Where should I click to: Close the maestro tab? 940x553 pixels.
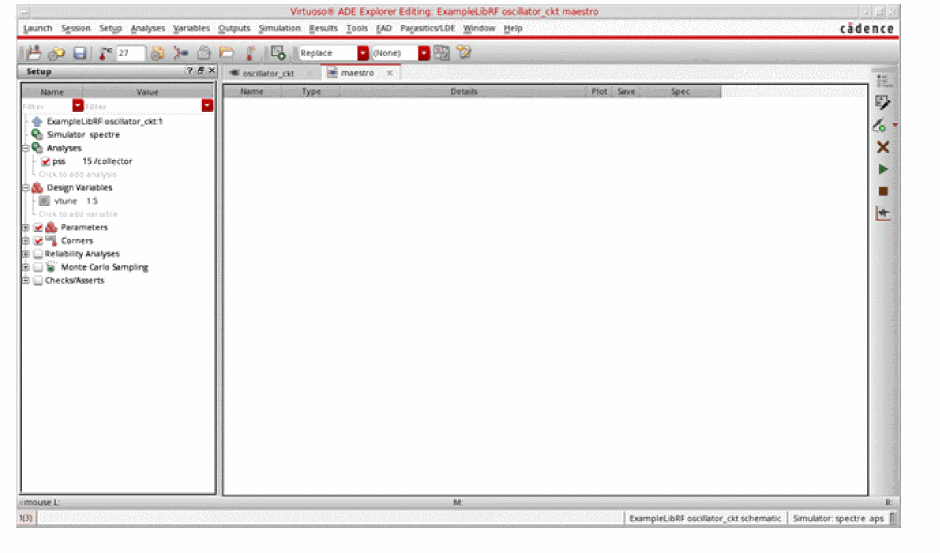[390, 73]
